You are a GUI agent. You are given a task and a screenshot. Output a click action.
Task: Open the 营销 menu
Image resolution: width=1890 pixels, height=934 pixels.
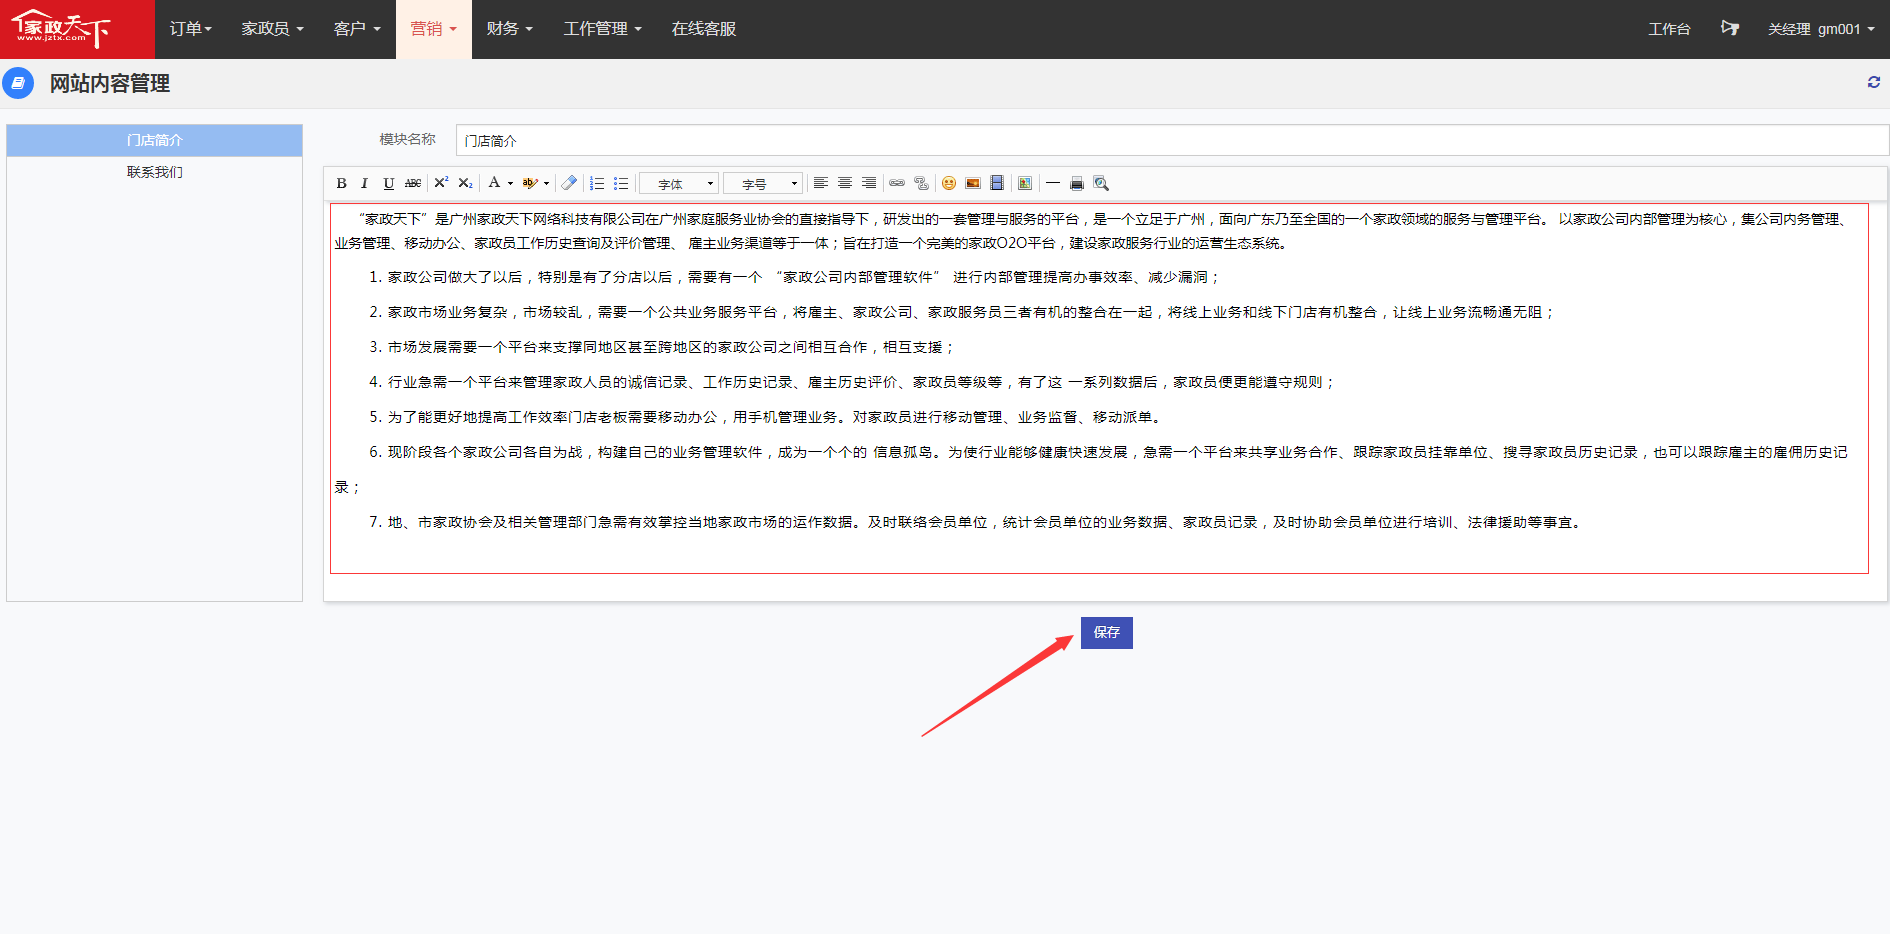point(433,29)
